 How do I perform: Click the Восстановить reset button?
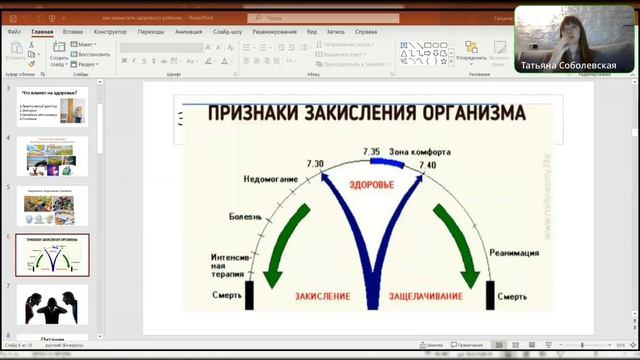pos(90,54)
